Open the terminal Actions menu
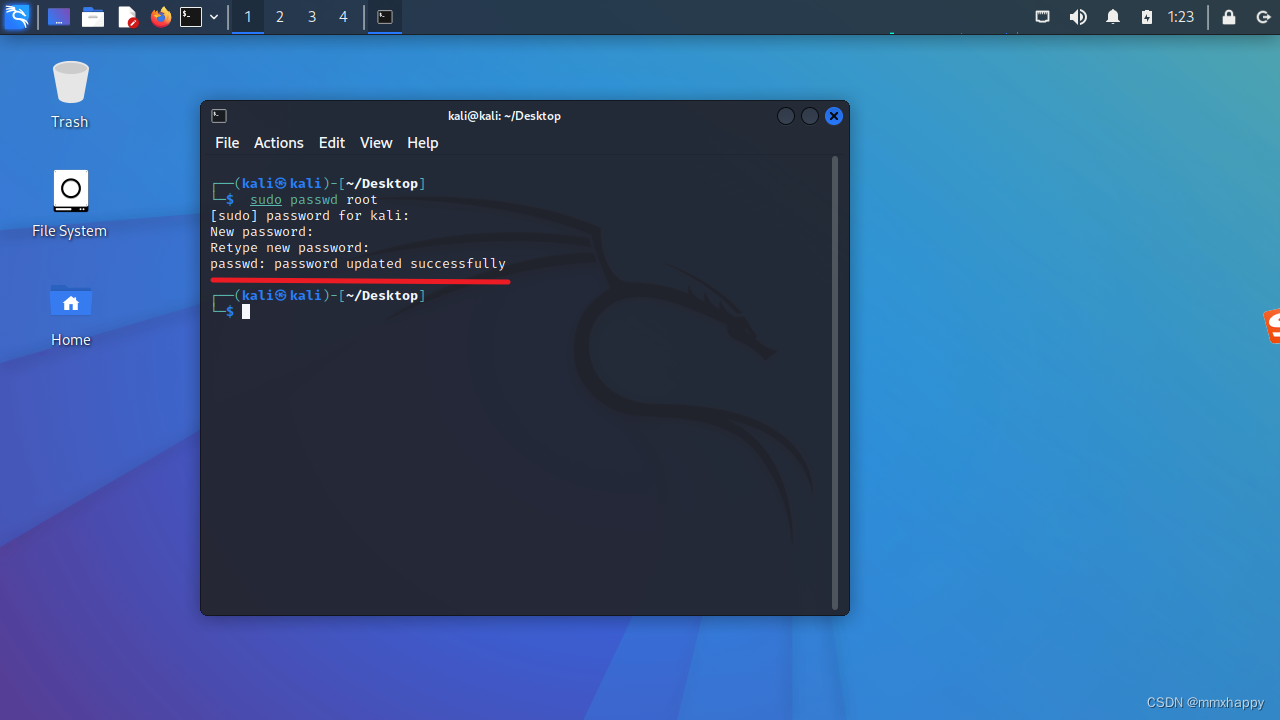The image size is (1280, 720). pyautogui.click(x=278, y=143)
